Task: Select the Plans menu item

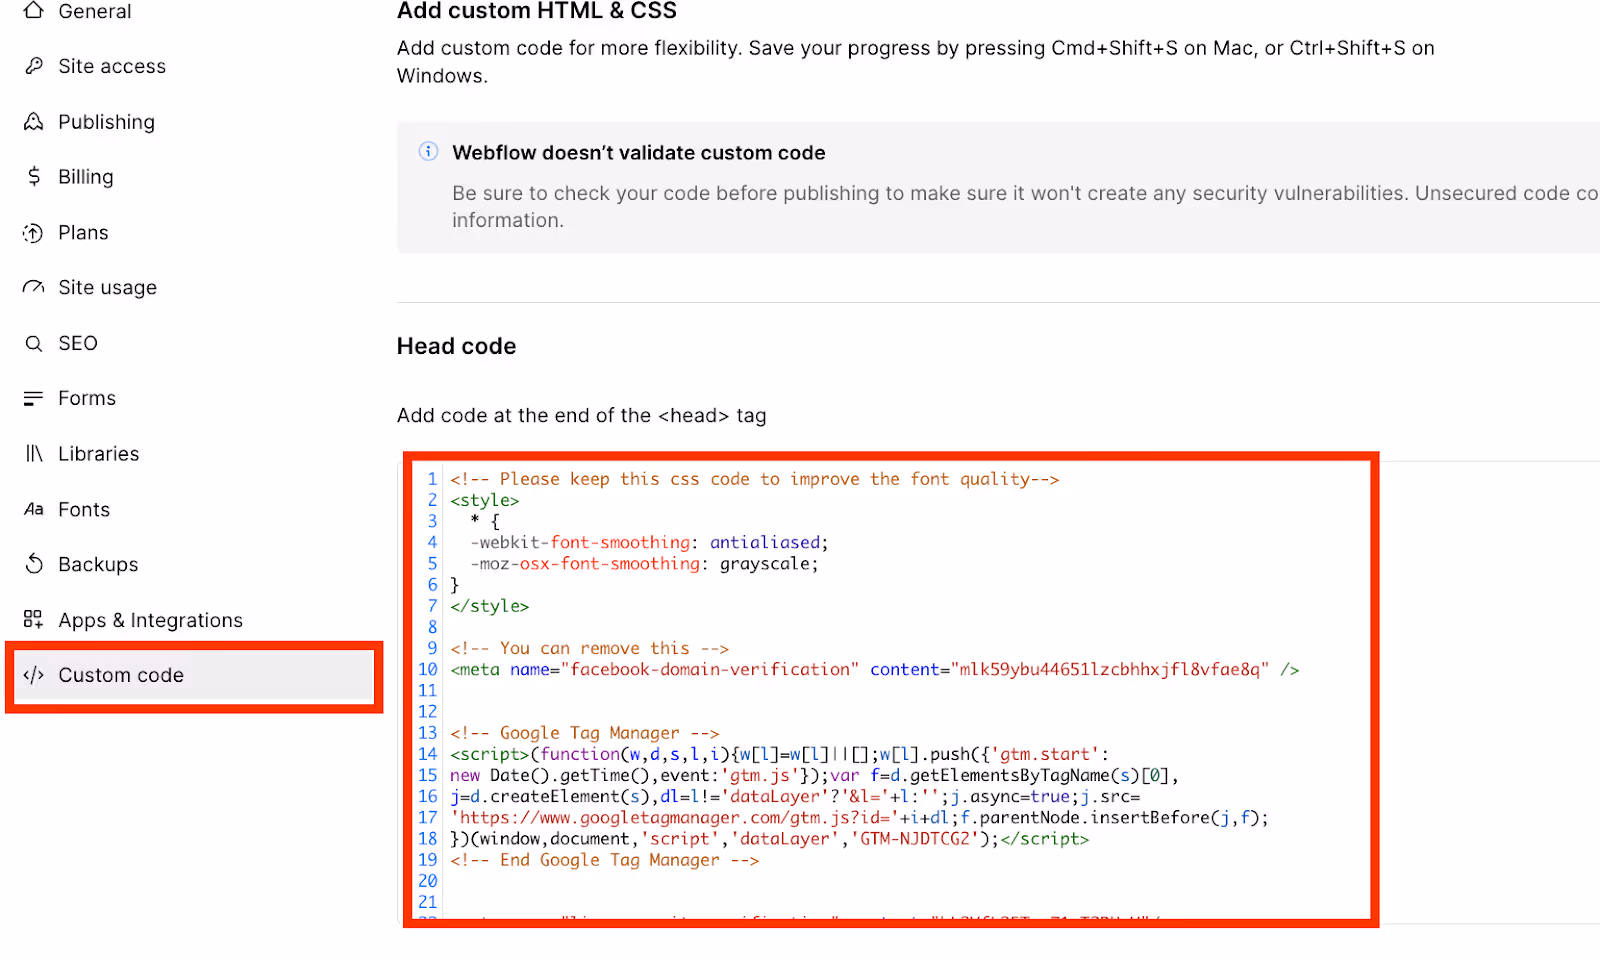Action: click(x=83, y=233)
